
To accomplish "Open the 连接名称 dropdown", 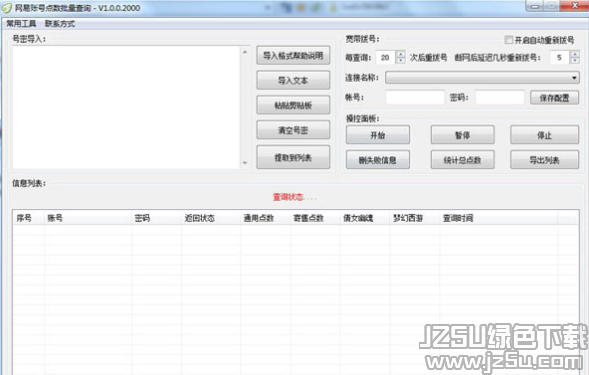I will 482,78.
